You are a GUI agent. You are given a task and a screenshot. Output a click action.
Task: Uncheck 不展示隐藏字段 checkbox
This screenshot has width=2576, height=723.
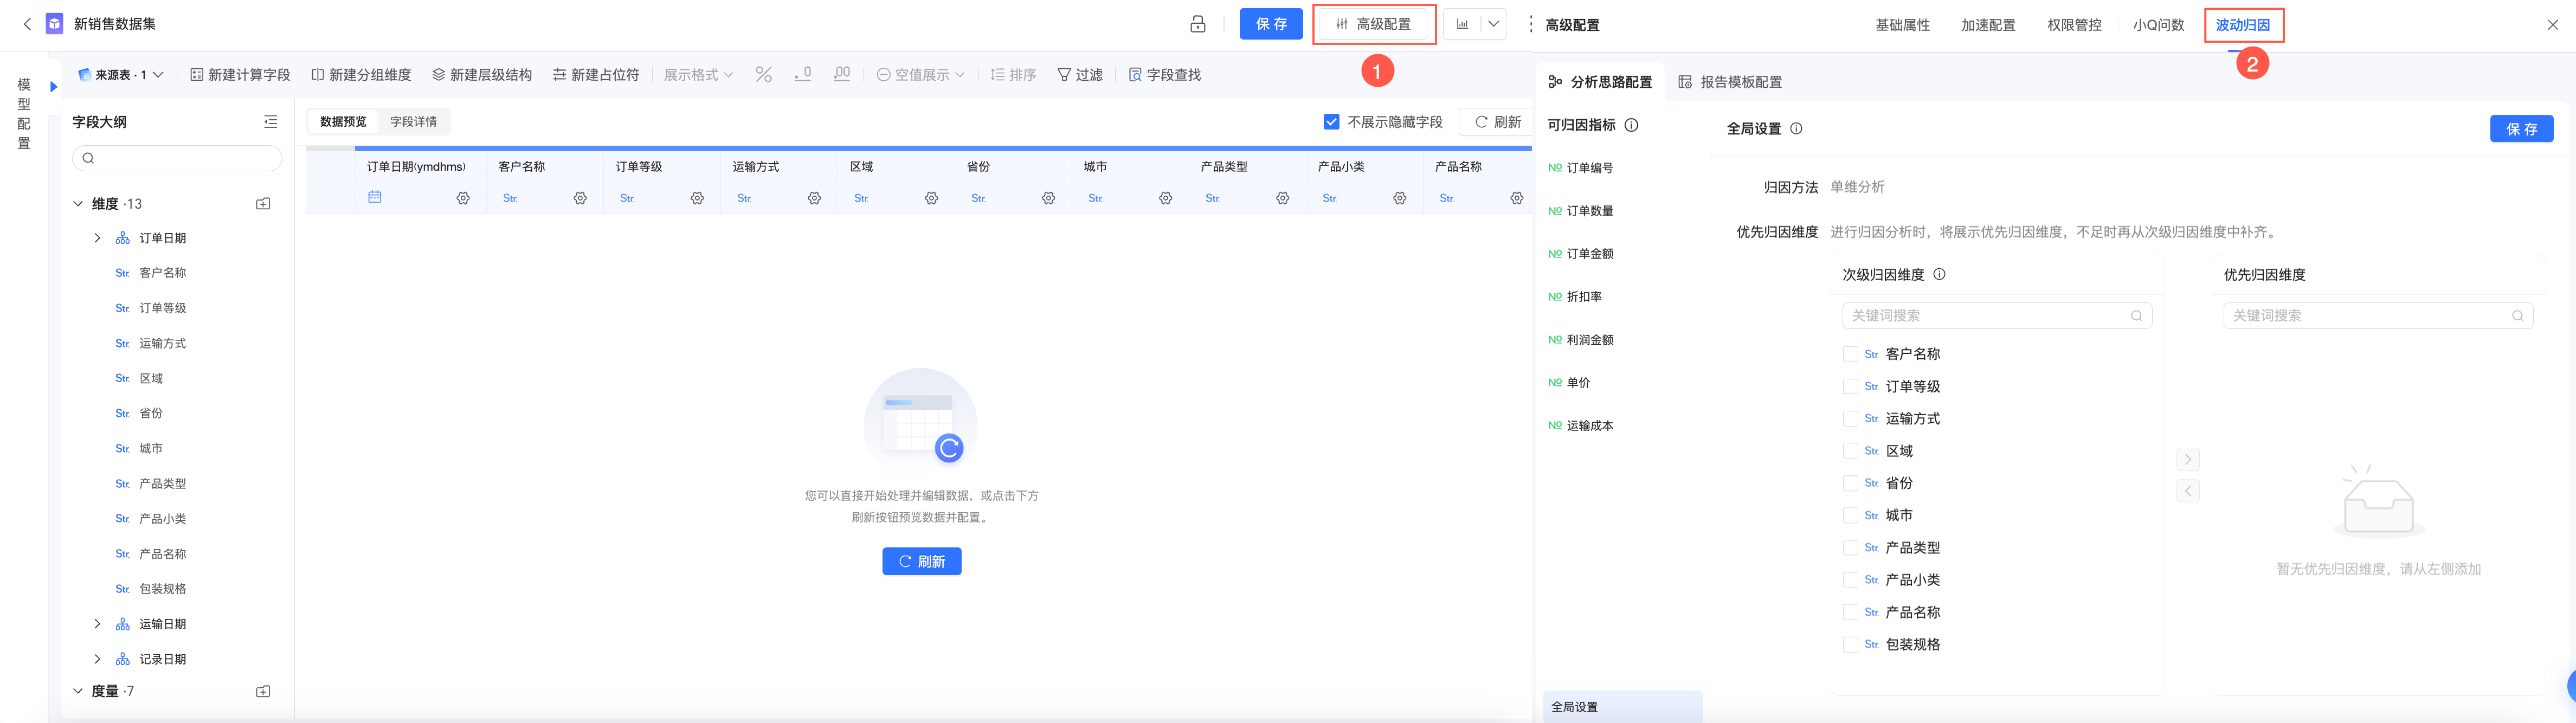coord(1331,122)
